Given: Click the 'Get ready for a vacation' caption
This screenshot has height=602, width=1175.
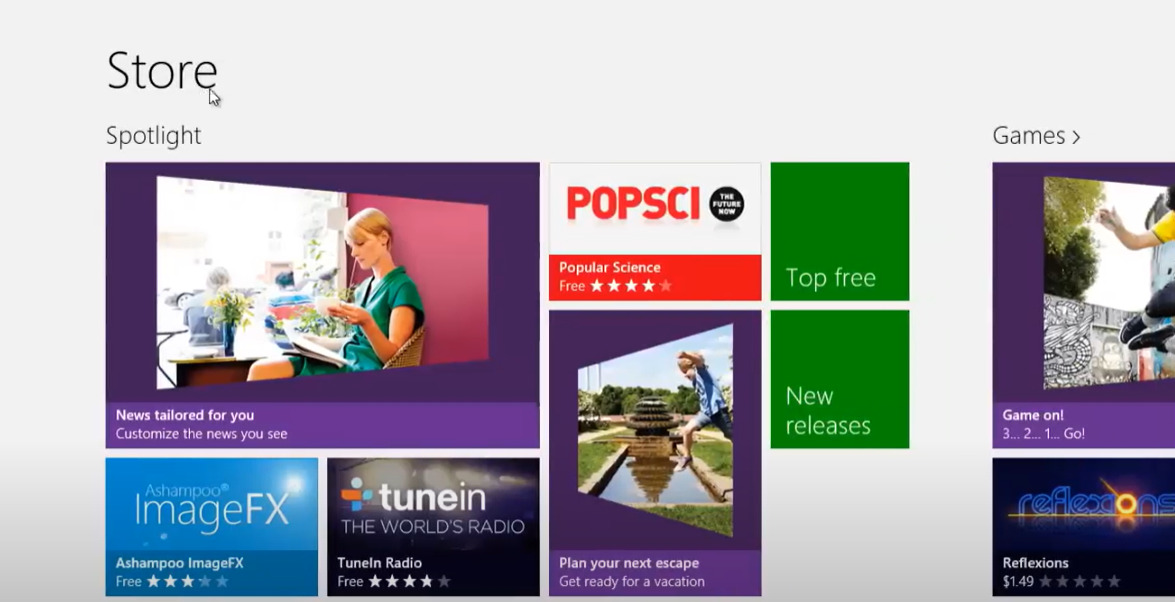Looking at the screenshot, I should coord(632,581).
